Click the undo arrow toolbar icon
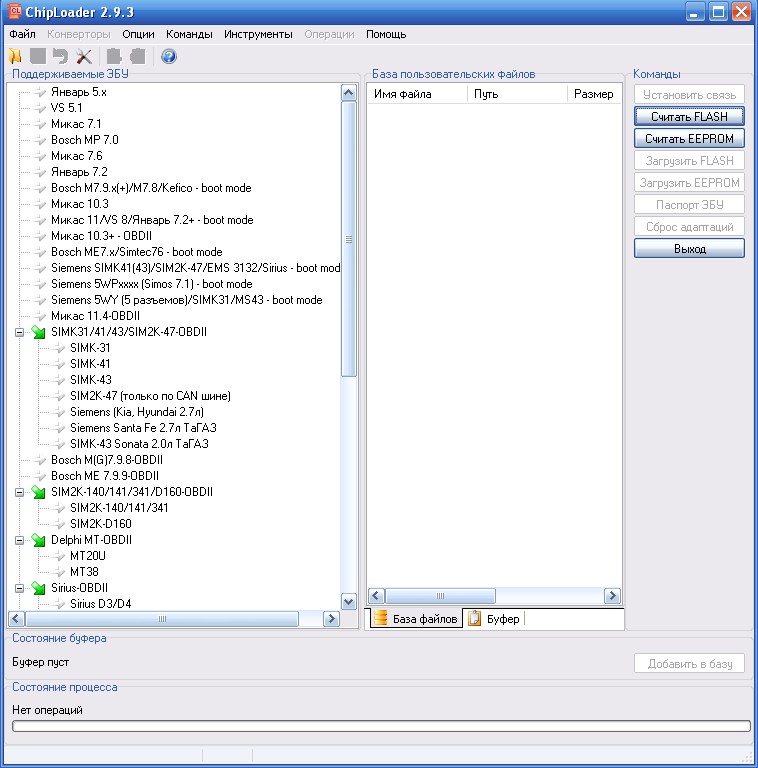The height and width of the screenshot is (768, 758). coord(60,56)
